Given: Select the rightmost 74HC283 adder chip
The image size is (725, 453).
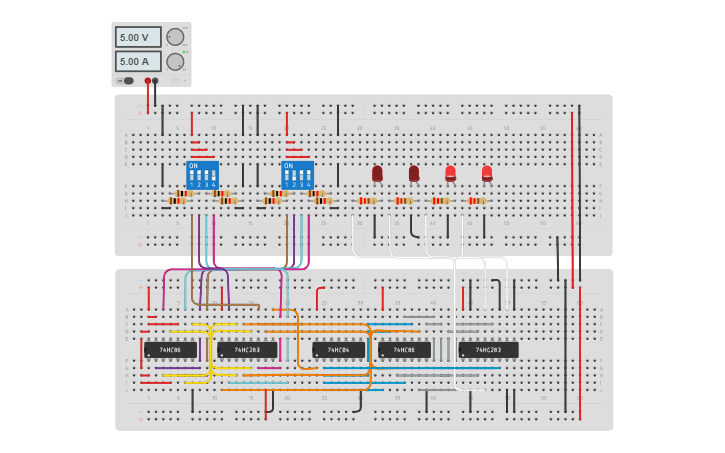Looking at the screenshot, I should 488,350.
